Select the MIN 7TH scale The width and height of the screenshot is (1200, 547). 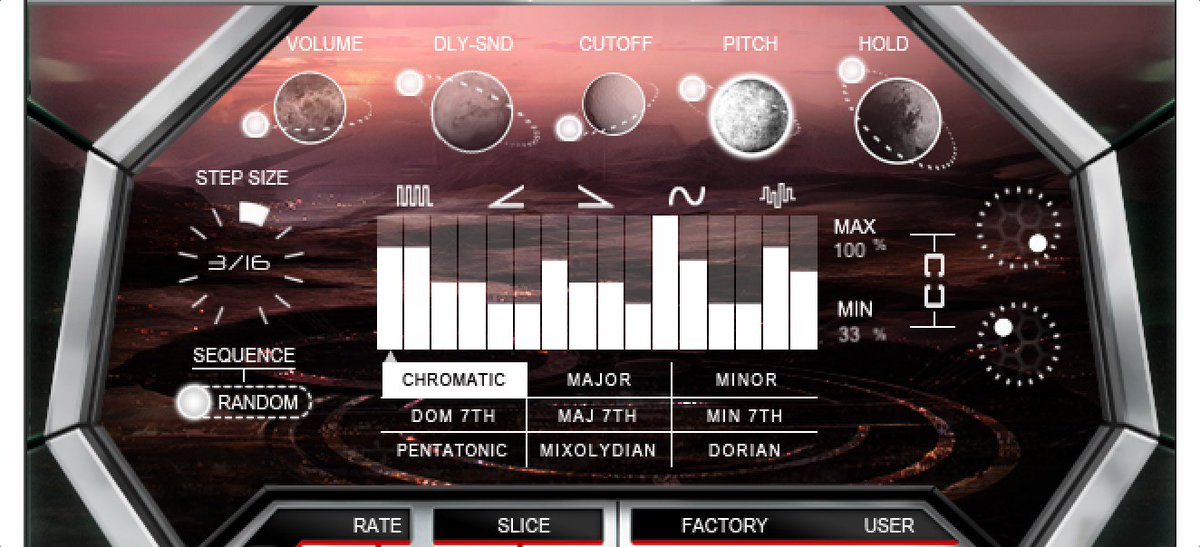click(x=745, y=415)
